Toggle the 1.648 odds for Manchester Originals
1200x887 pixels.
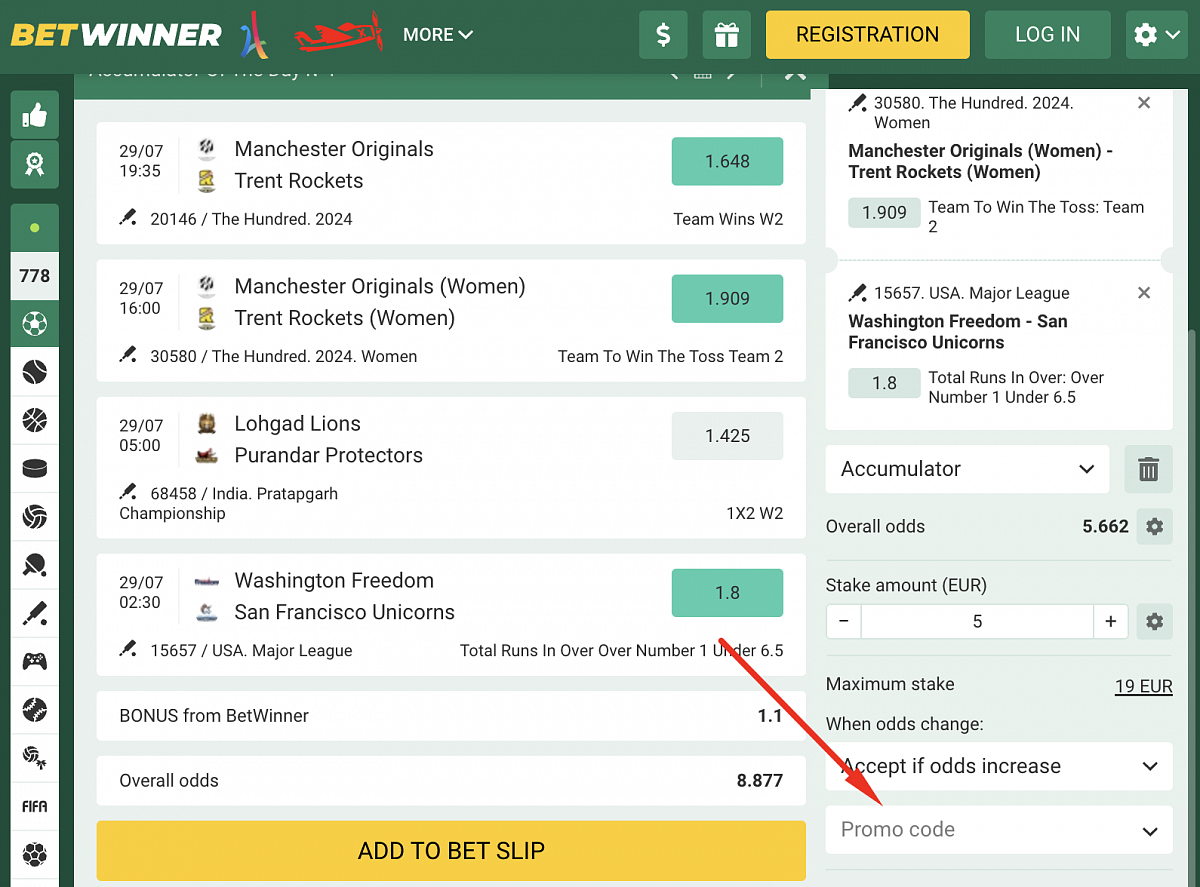pos(727,162)
